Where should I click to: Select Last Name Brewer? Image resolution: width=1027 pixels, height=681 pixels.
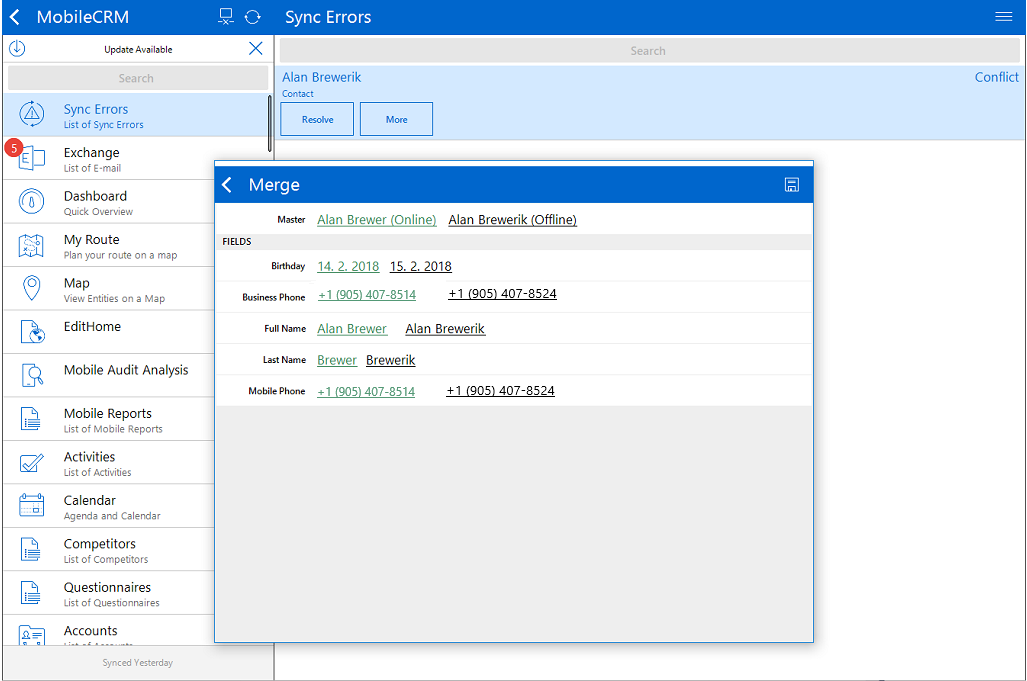[x=337, y=360]
